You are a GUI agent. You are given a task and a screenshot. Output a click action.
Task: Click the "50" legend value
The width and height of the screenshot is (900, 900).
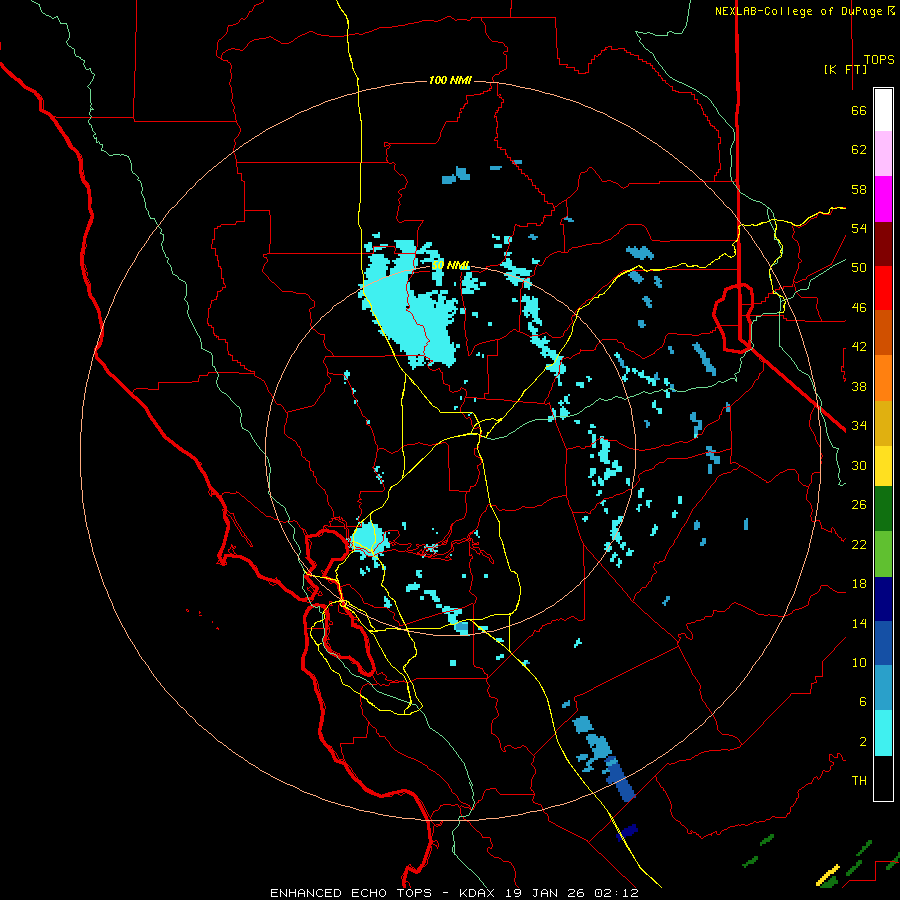pos(859,268)
